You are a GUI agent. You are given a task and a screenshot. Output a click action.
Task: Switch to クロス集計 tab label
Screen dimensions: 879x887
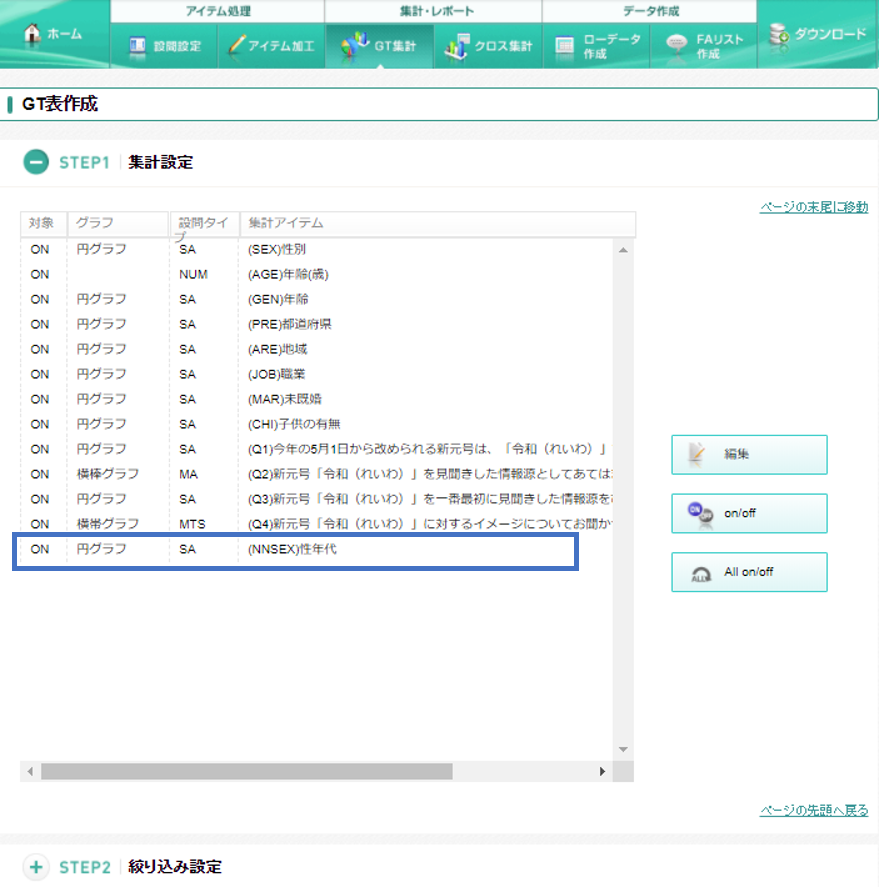[x=503, y=46]
